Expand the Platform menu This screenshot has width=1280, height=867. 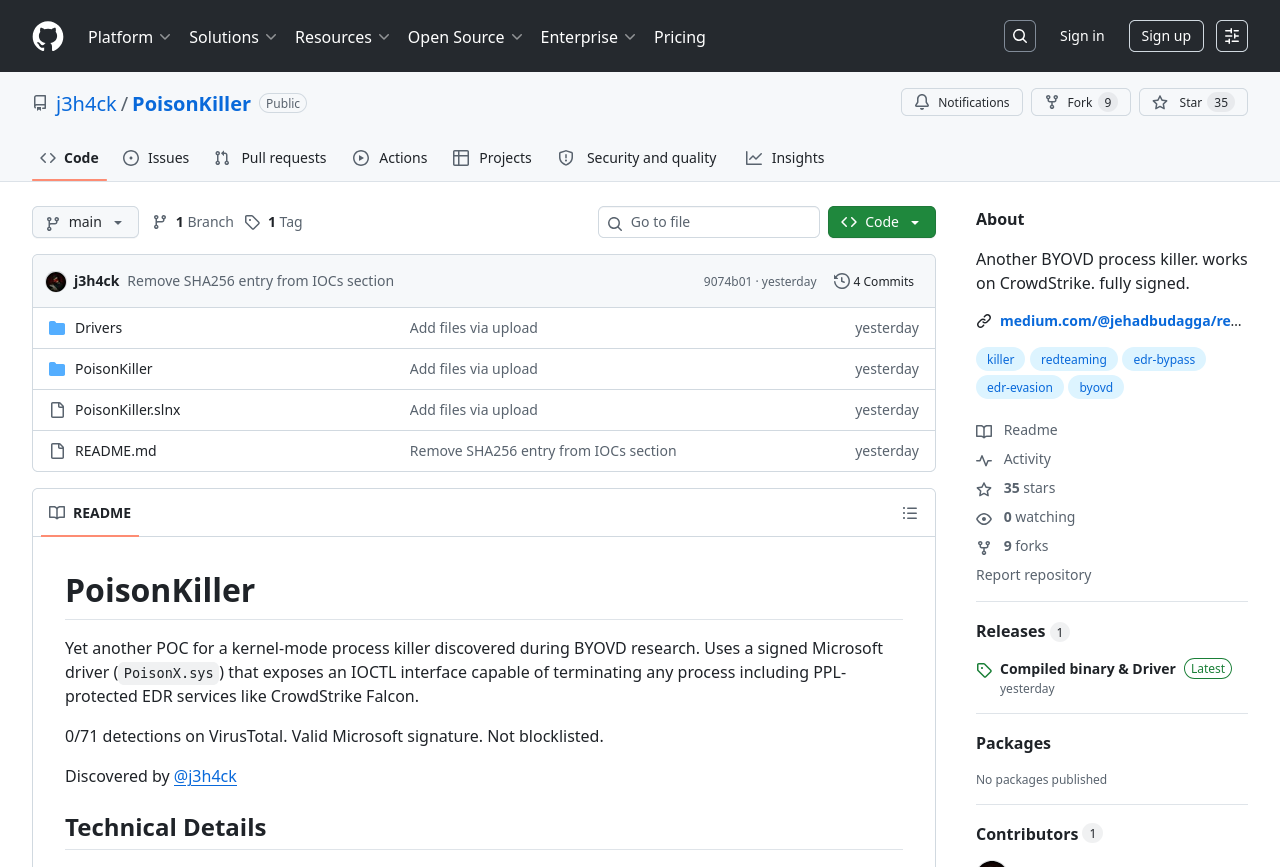[129, 37]
